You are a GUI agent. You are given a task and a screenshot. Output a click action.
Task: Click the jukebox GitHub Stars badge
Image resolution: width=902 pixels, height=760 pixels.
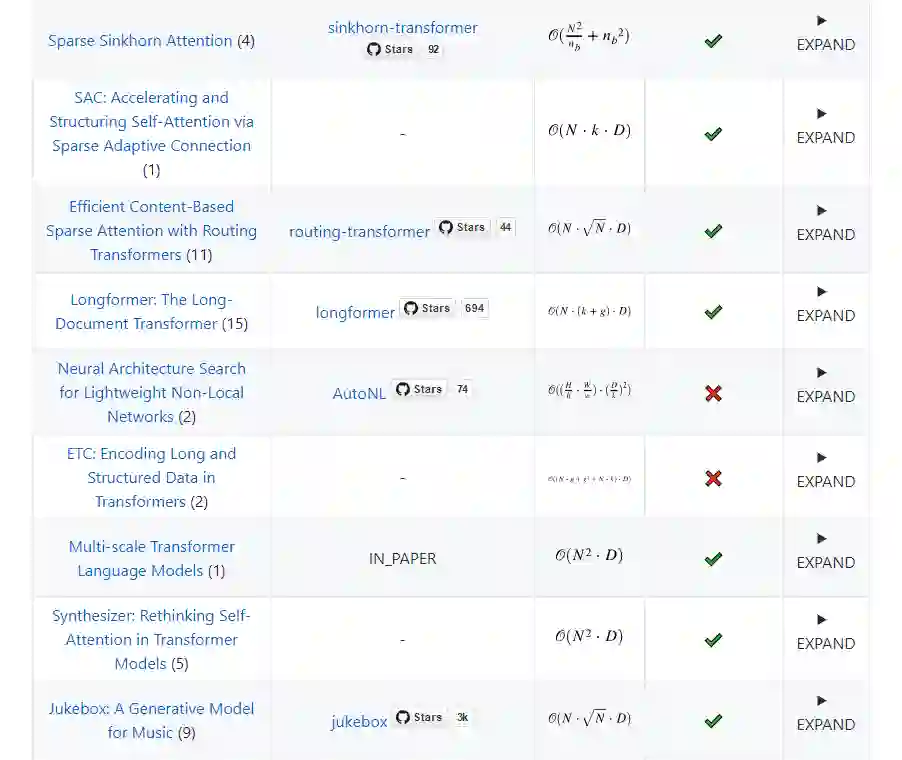coord(433,717)
